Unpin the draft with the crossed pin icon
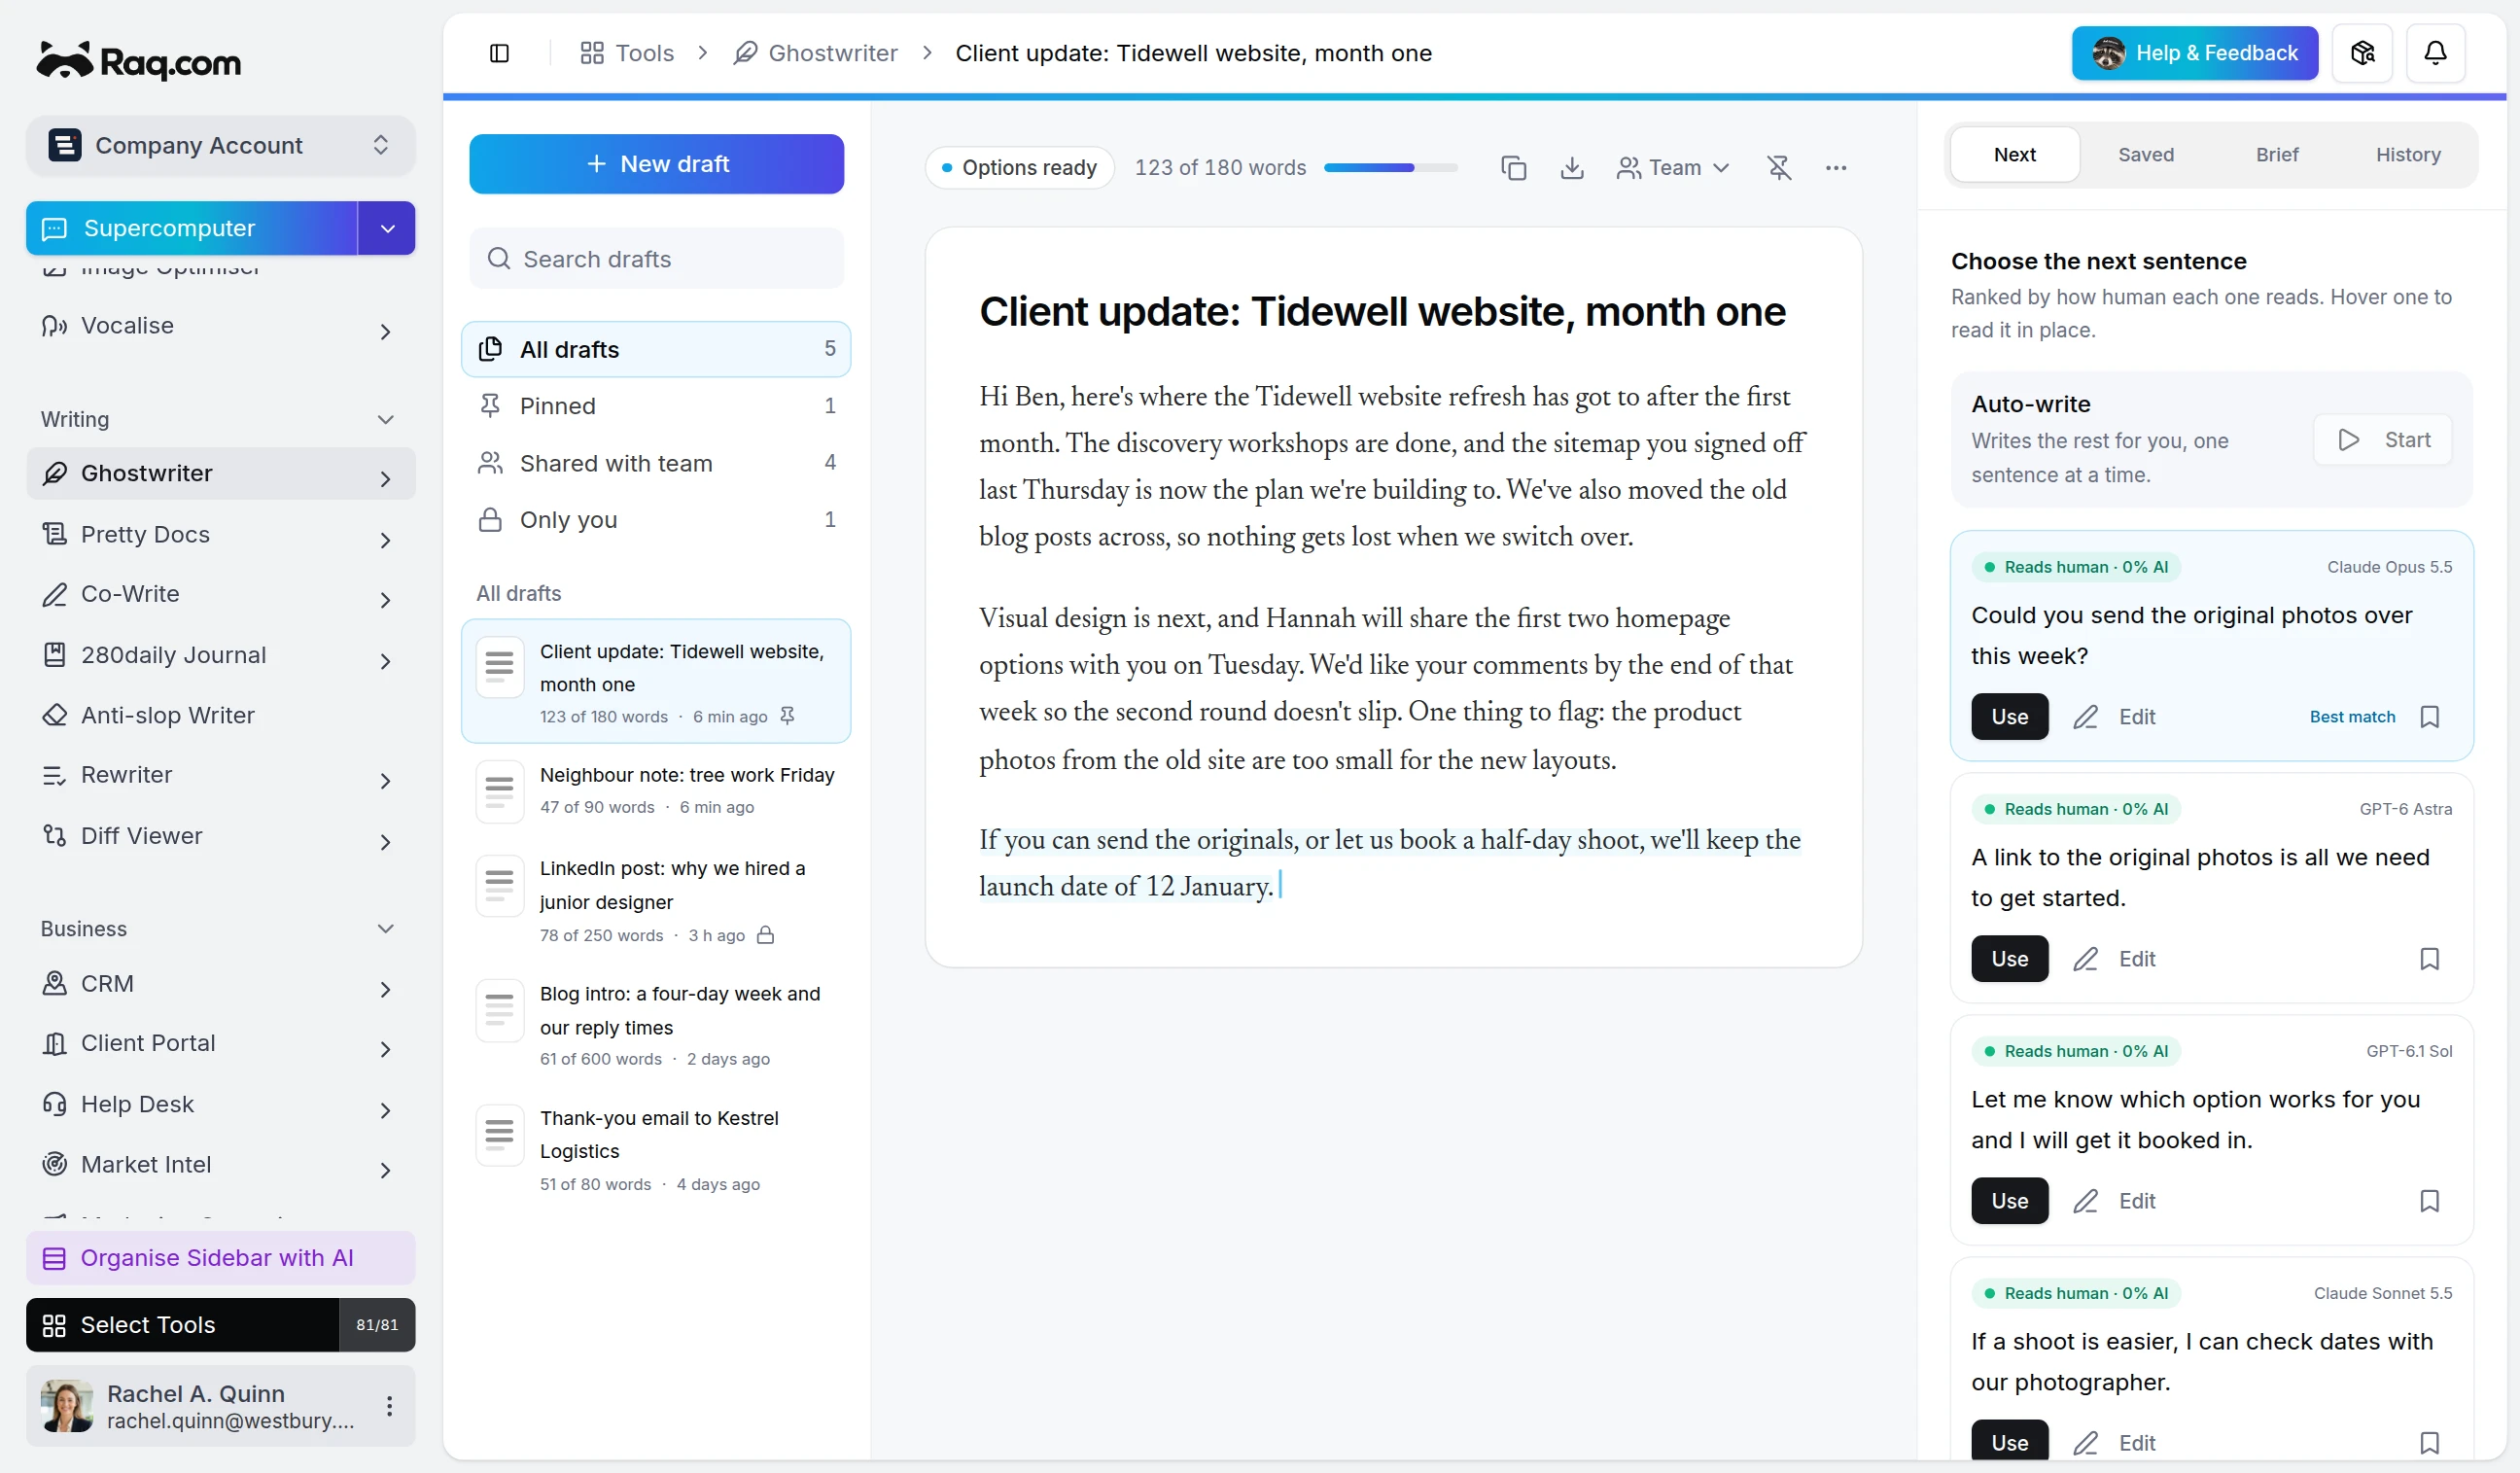Viewport: 2520px width, 1473px height. [1778, 168]
